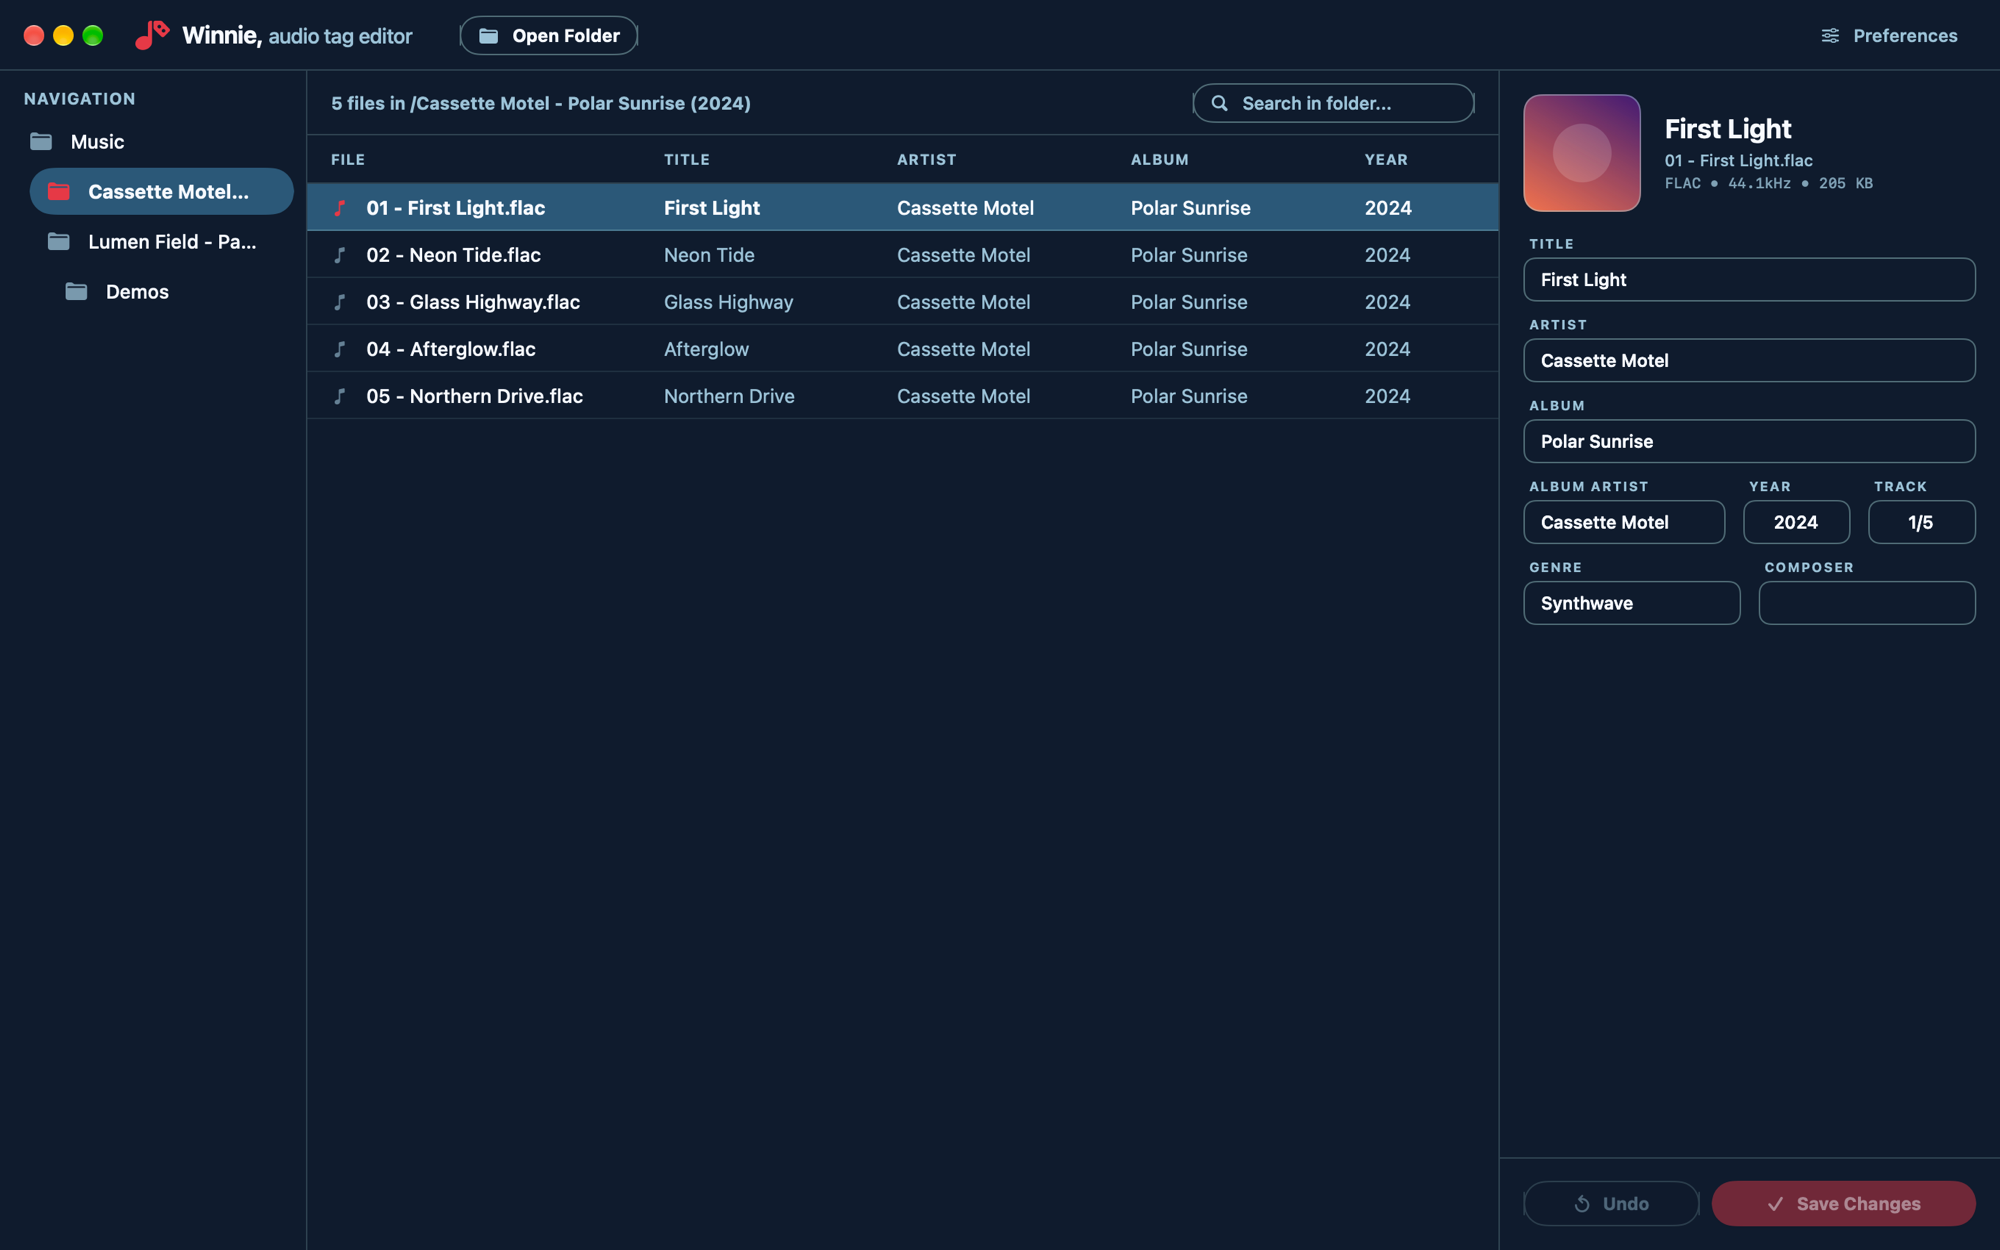Click the Save Changes button

tap(1843, 1203)
